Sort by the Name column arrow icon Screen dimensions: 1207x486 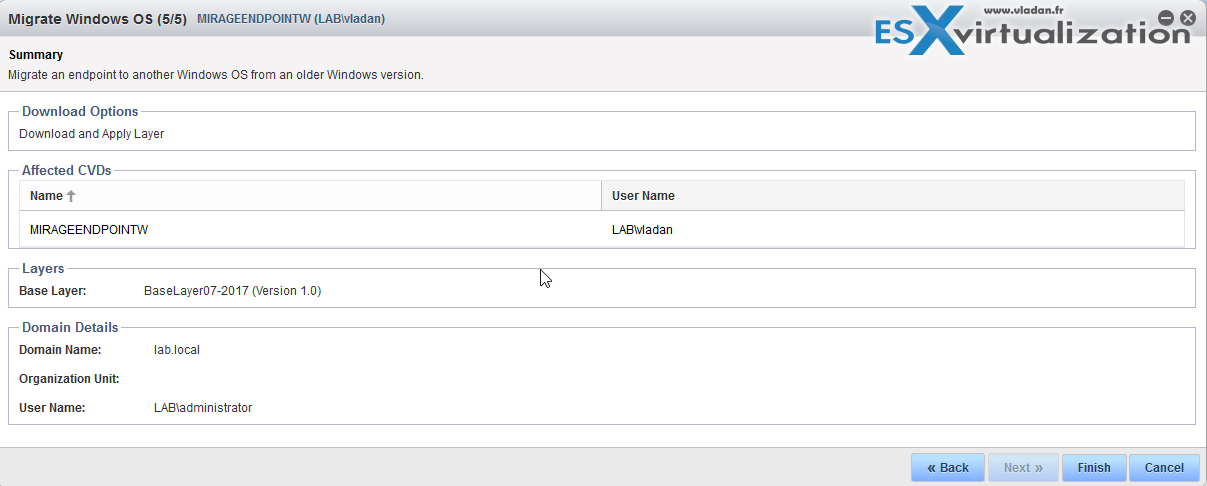point(71,196)
